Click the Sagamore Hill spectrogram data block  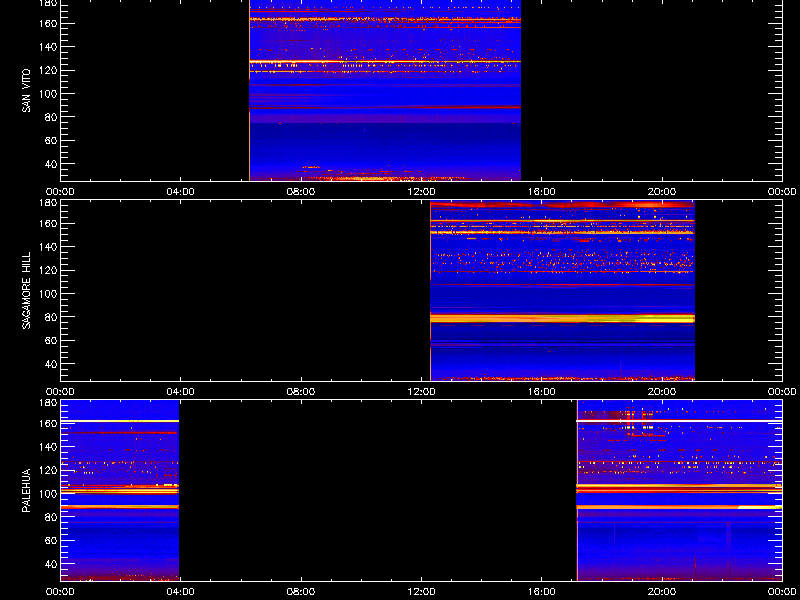(562, 291)
